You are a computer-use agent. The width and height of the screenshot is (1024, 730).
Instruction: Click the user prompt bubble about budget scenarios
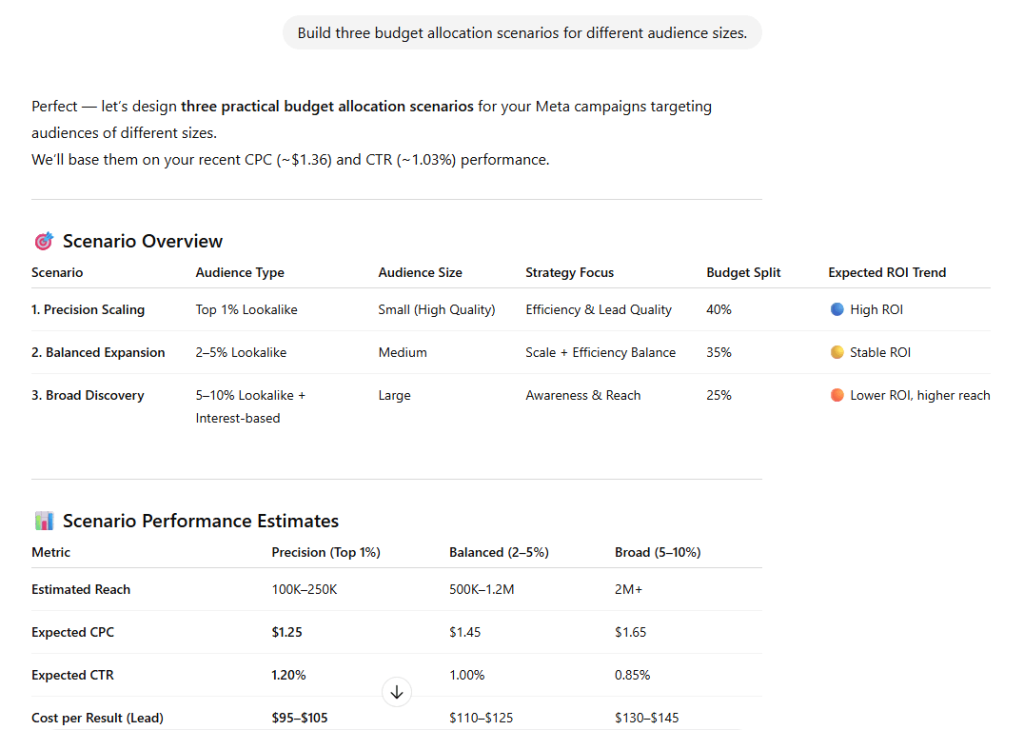521,32
